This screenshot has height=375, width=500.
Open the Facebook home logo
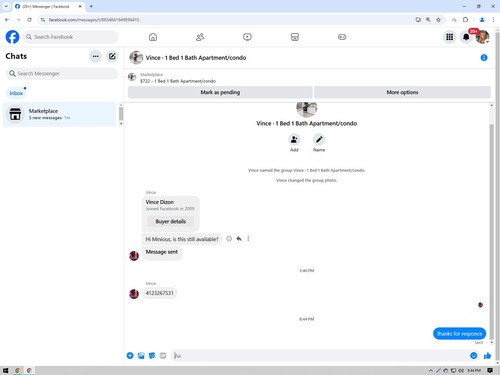[12, 37]
